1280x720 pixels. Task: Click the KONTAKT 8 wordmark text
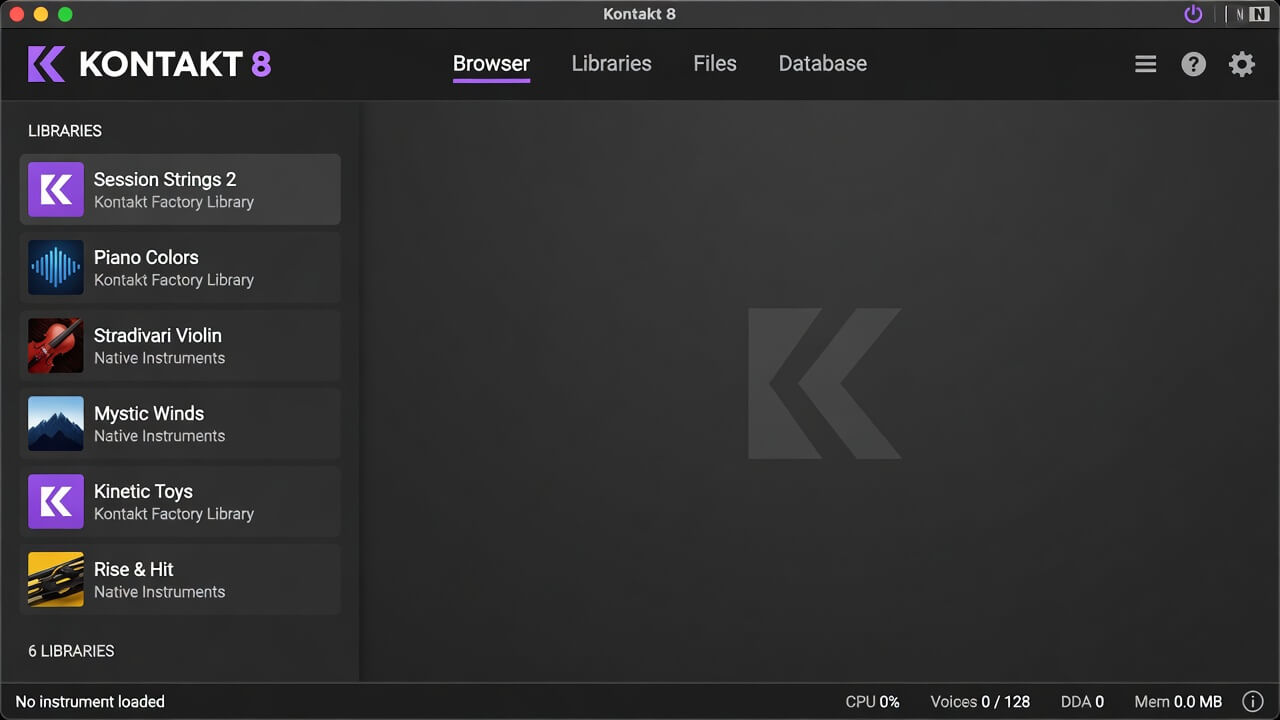click(x=175, y=64)
